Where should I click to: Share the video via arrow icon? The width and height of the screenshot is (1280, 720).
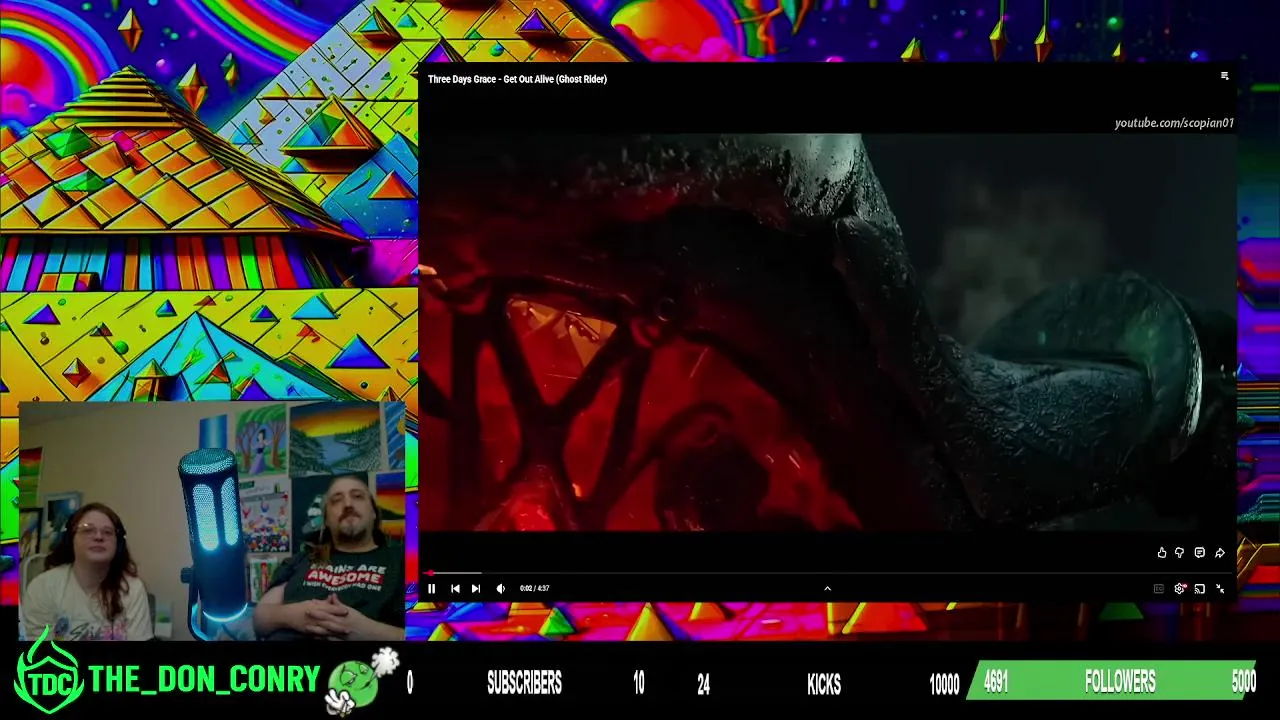[x=1220, y=552]
